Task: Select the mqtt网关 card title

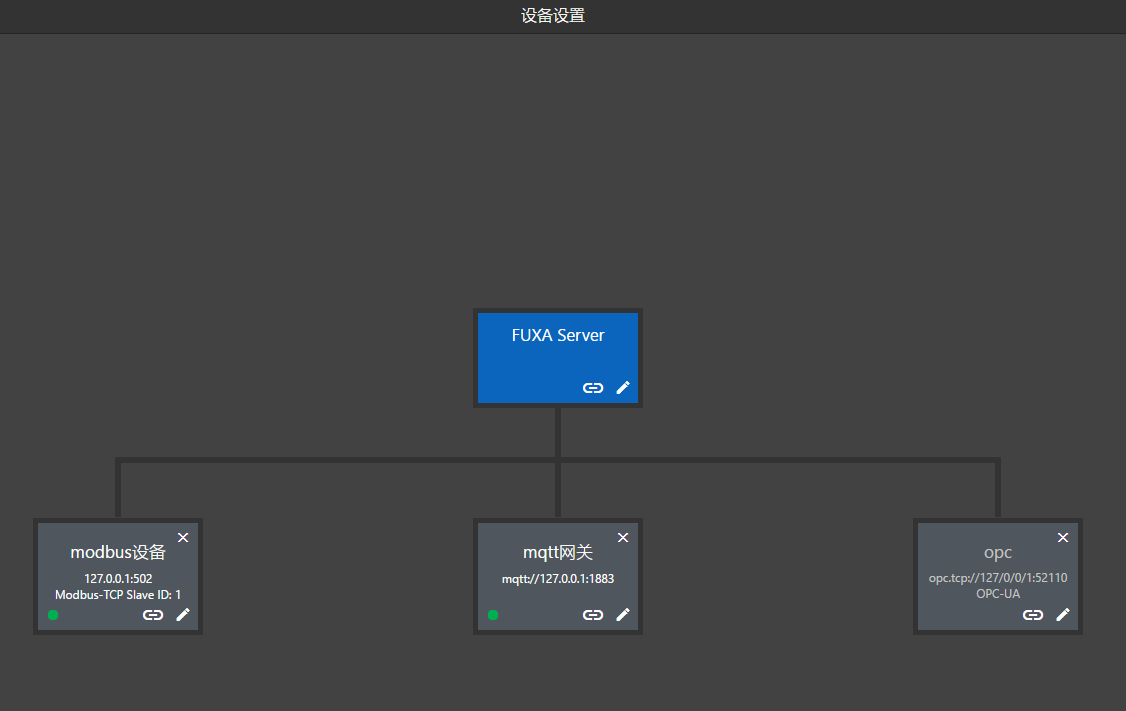Action: [558, 552]
